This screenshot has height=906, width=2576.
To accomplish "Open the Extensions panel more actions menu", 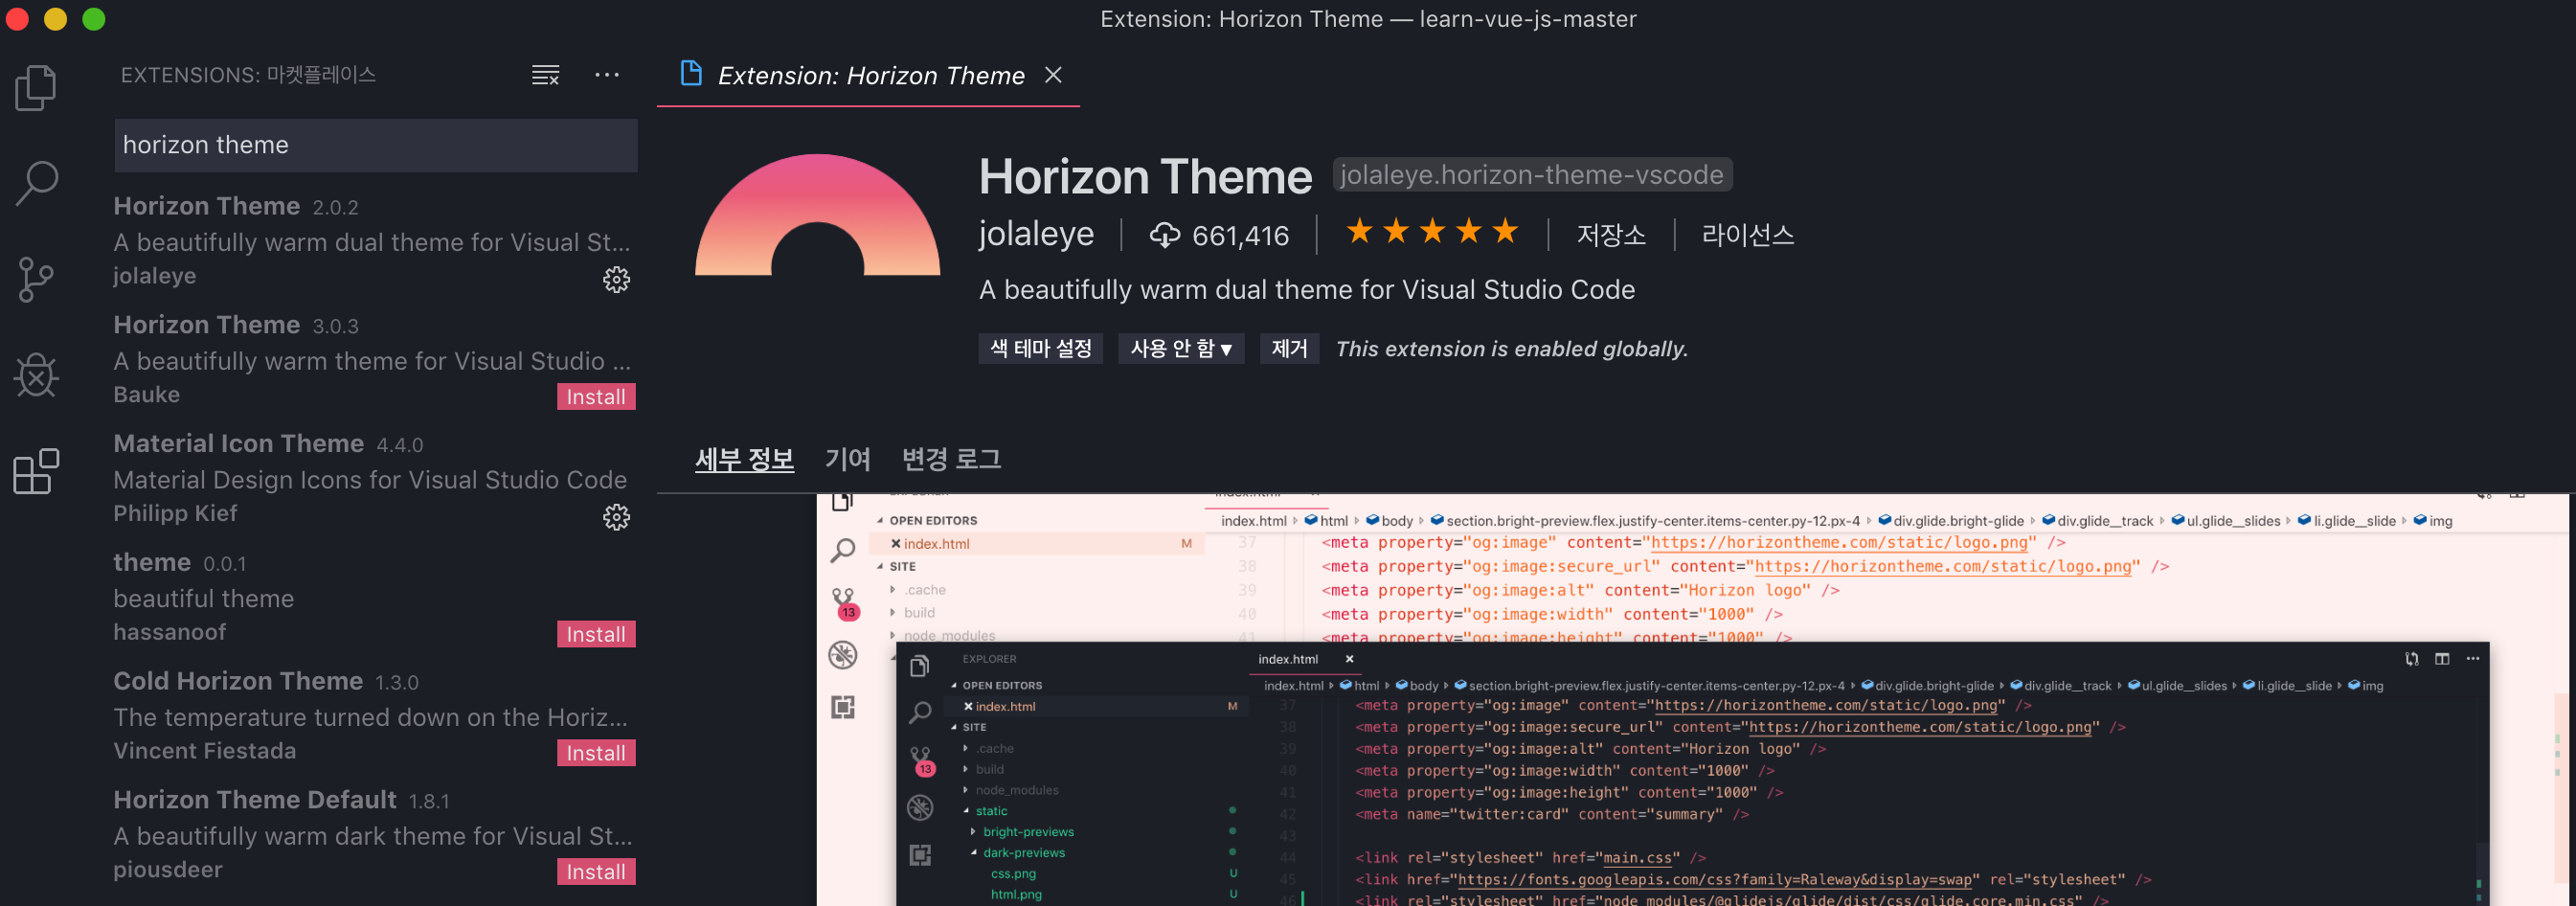I will pos(607,75).
